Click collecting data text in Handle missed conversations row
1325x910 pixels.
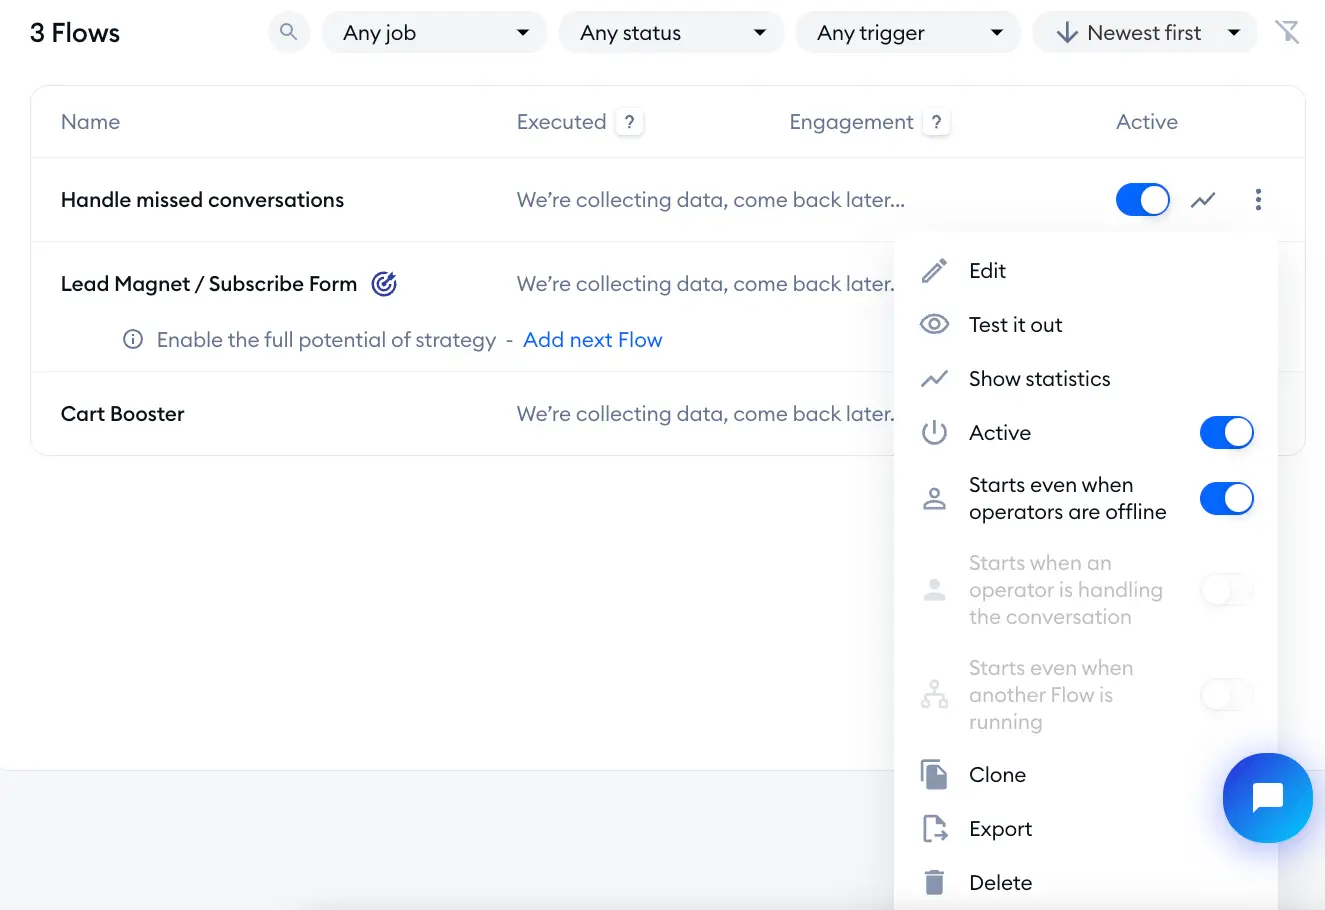710,200
